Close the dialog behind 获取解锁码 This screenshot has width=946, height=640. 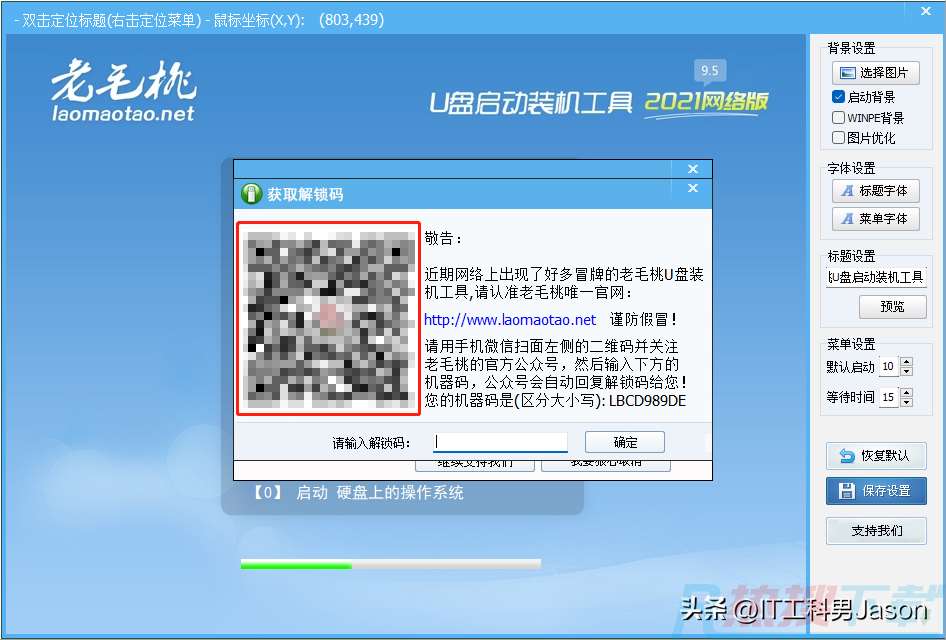[693, 169]
